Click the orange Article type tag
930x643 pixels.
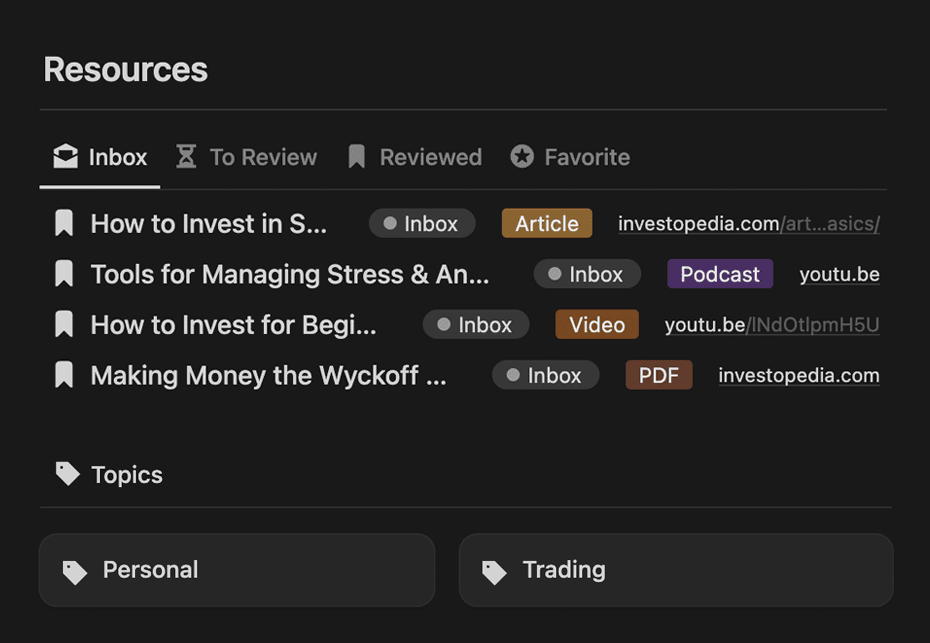547,223
